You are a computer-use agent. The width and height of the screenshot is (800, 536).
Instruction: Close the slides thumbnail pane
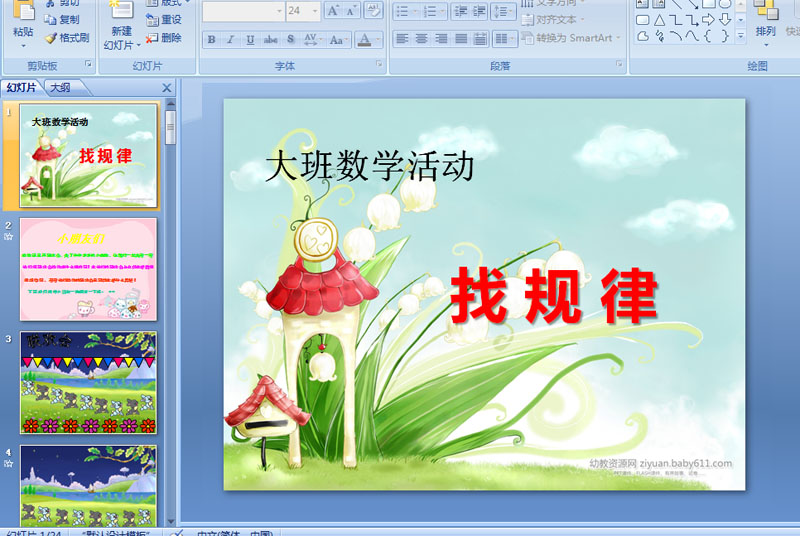pos(167,88)
